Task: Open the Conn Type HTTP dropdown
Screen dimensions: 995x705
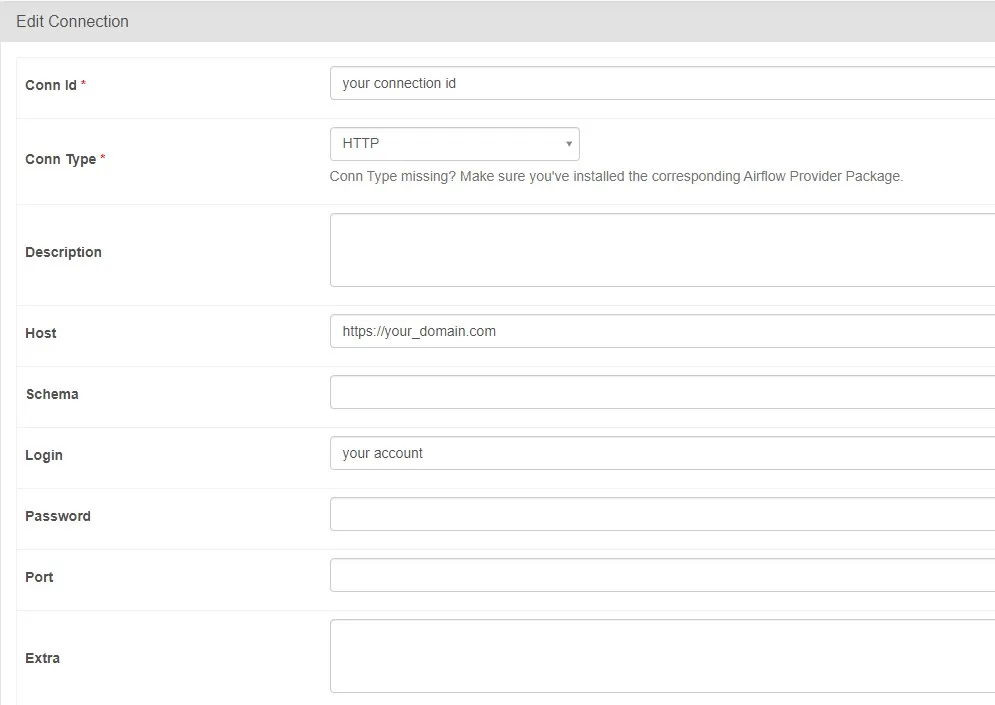Action: click(x=454, y=144)
